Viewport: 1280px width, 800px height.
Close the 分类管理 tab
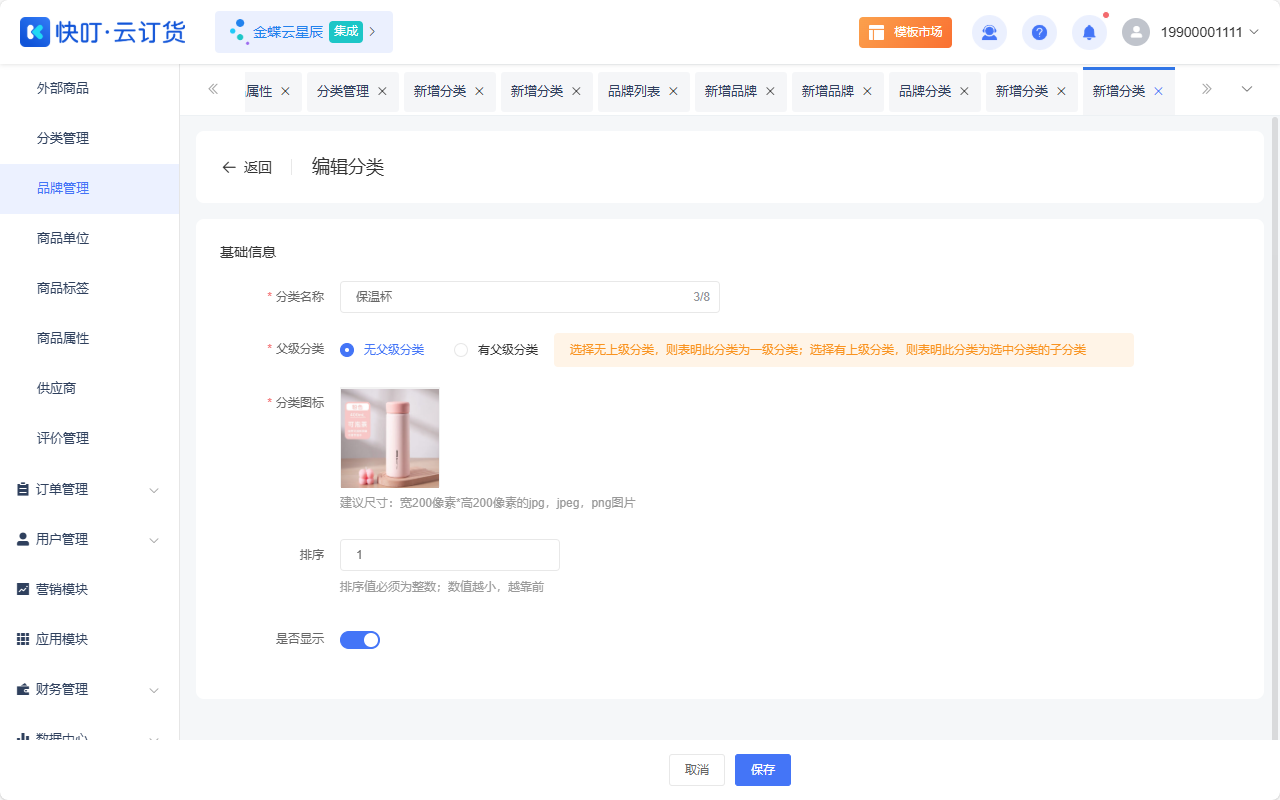[x=382, y=91]
